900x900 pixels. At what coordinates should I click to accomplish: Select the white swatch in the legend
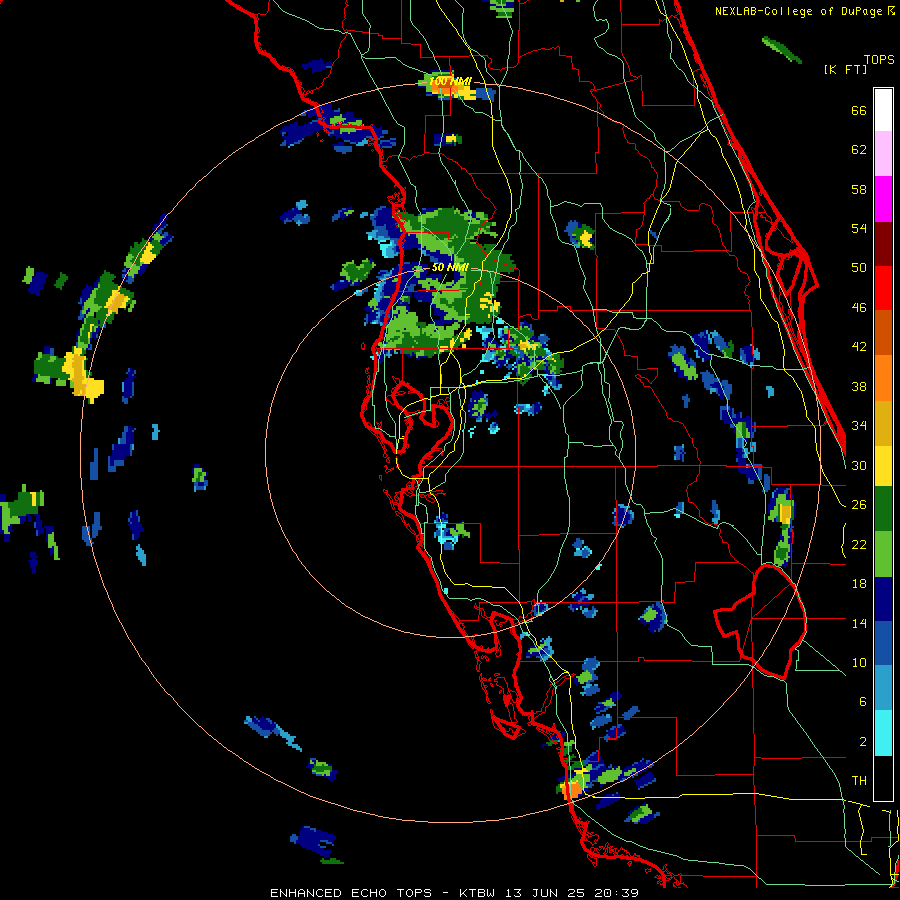883,110
